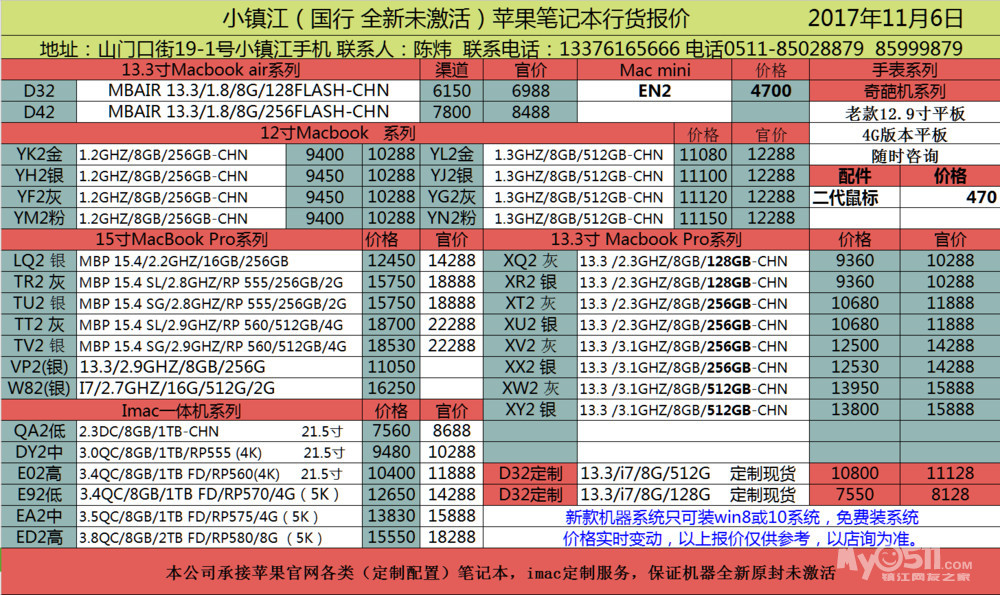Click the 18530 price for TV2
The height and width of the screenshot is (595, 1000).
(391, 346)
